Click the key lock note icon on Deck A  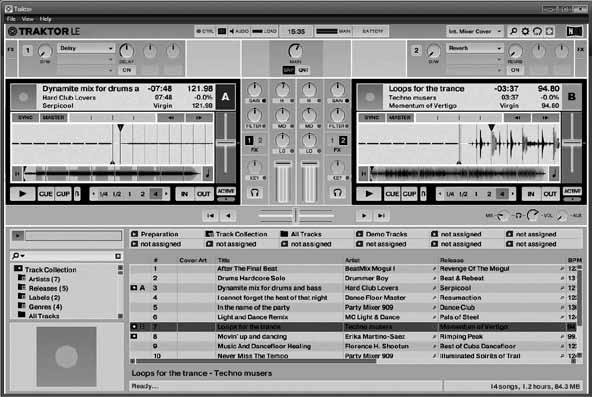[x=207, y=174]
